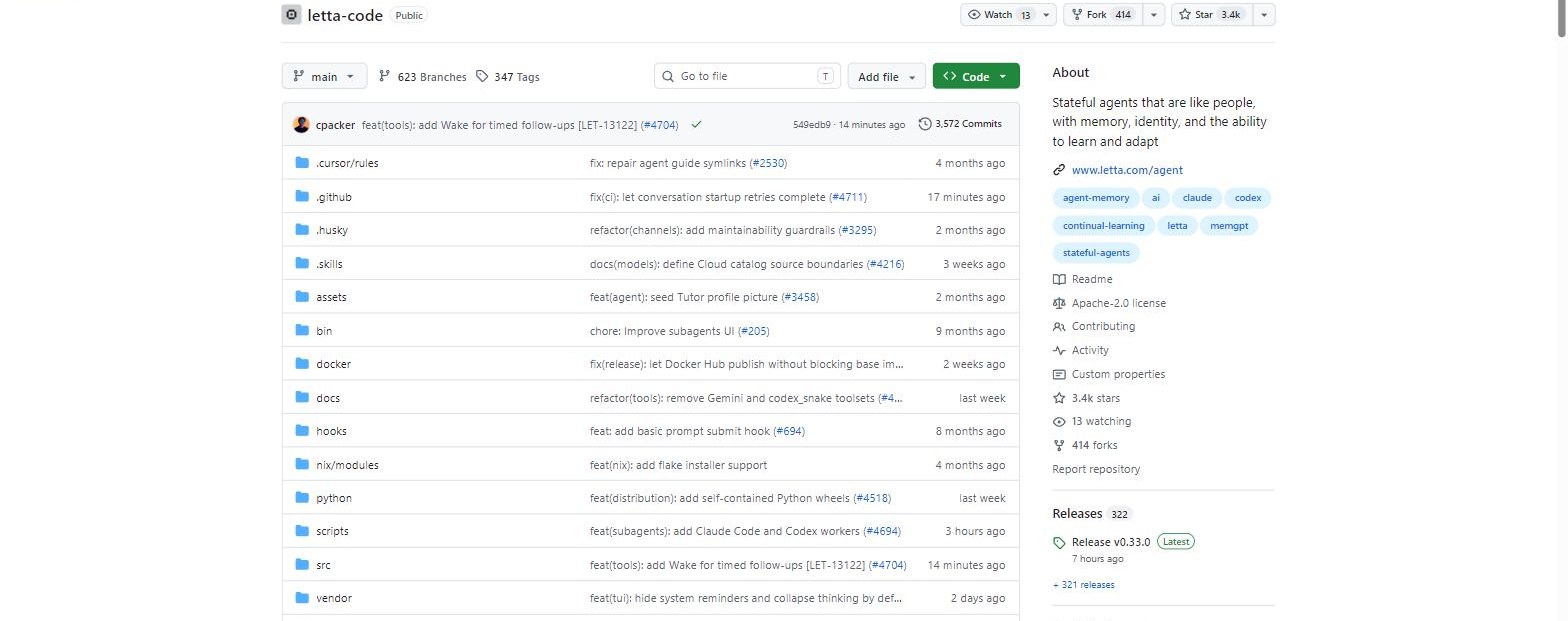Open the Star lists dropdown arrow
1568x621 pixels.
[1264, 15]
